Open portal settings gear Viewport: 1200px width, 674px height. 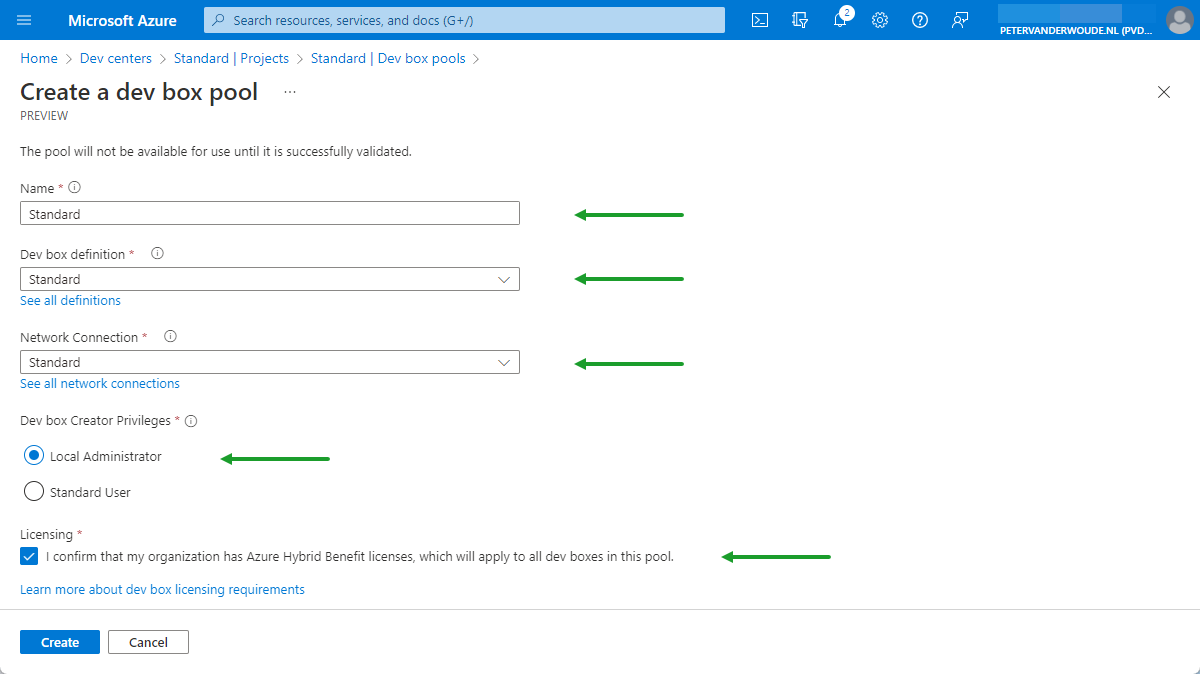pyautogui.click(x=880, y=20)
